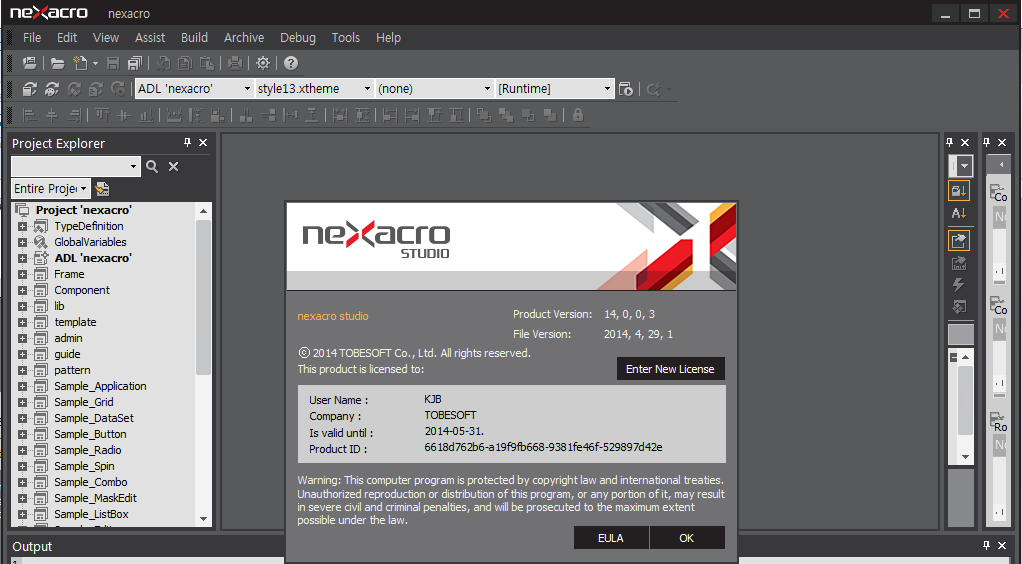The width and height of the screenshot is (1022, 564).
Task: Open the Archive menu
Action: click(244, 38)
